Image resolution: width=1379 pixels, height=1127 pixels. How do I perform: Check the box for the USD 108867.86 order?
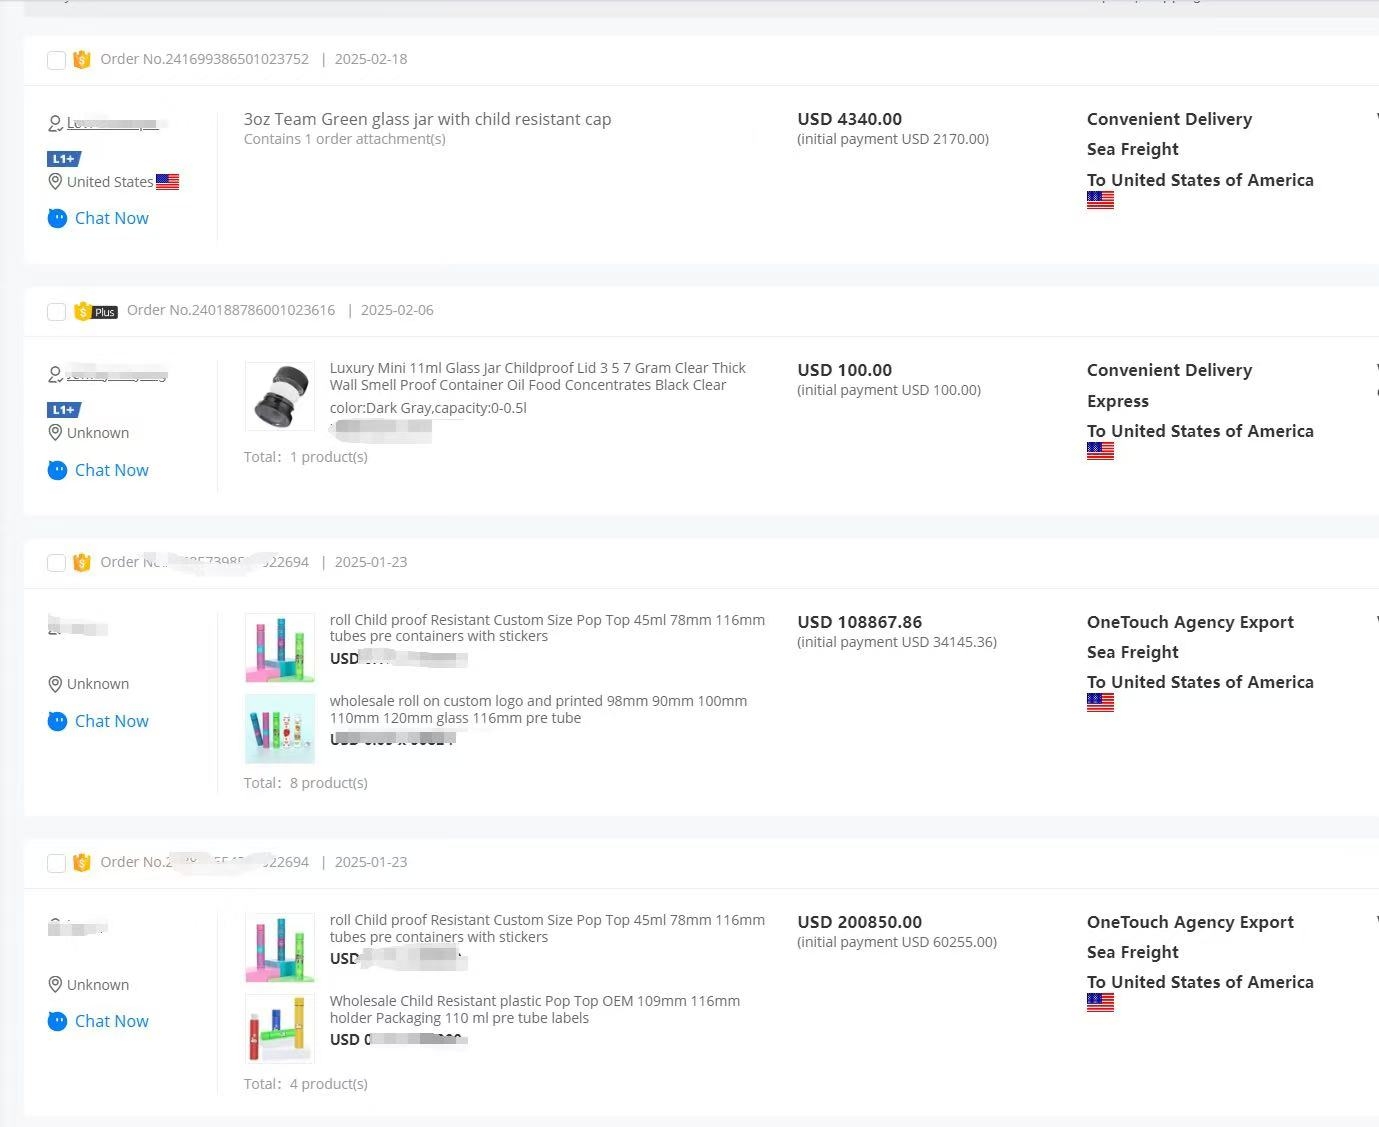57,563
